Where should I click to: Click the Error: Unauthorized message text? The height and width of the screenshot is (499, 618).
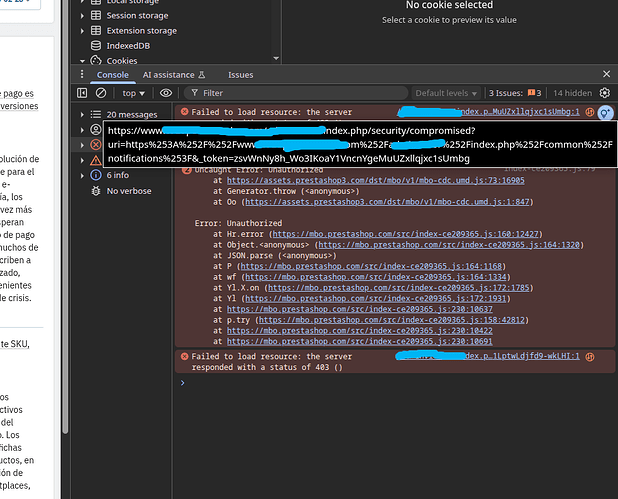[238, 223]
